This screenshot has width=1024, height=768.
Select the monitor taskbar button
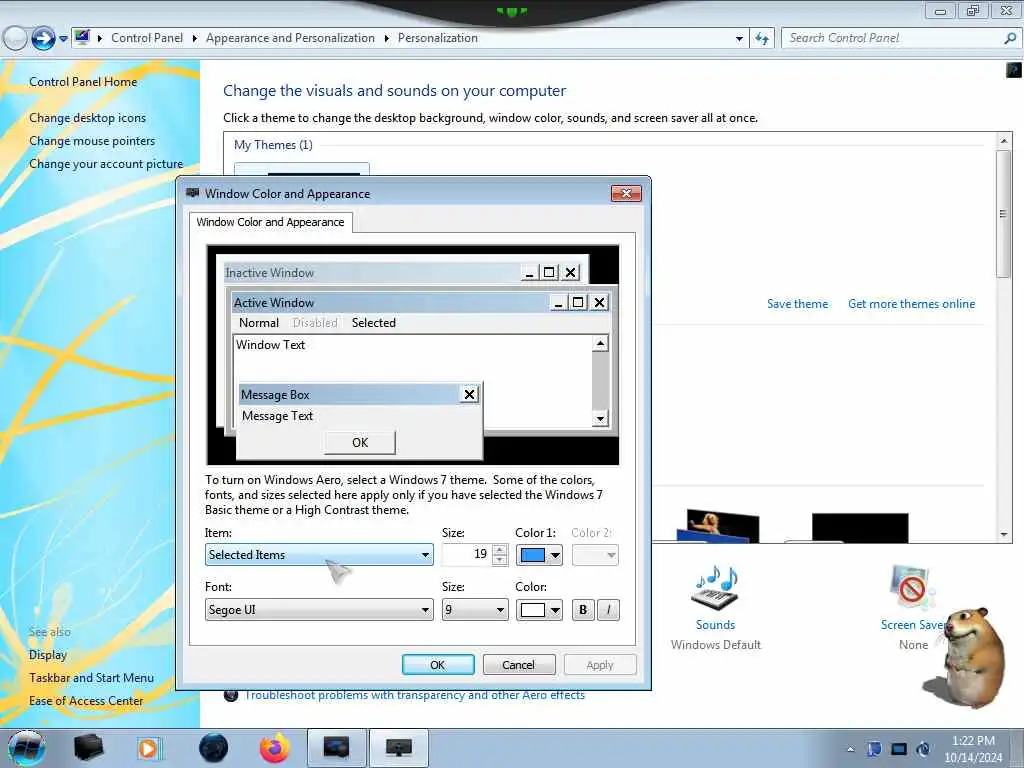point(398,748)
